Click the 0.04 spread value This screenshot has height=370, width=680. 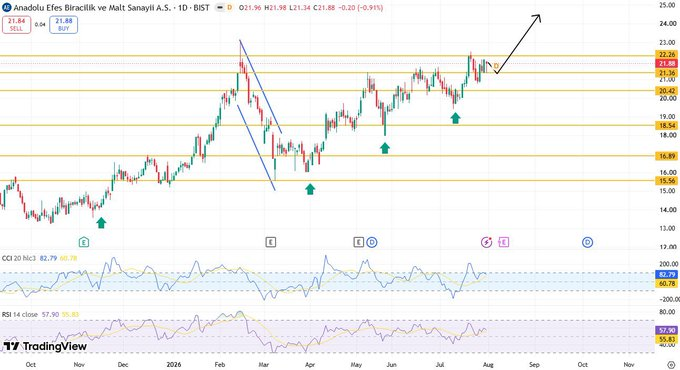coord(40,25)
